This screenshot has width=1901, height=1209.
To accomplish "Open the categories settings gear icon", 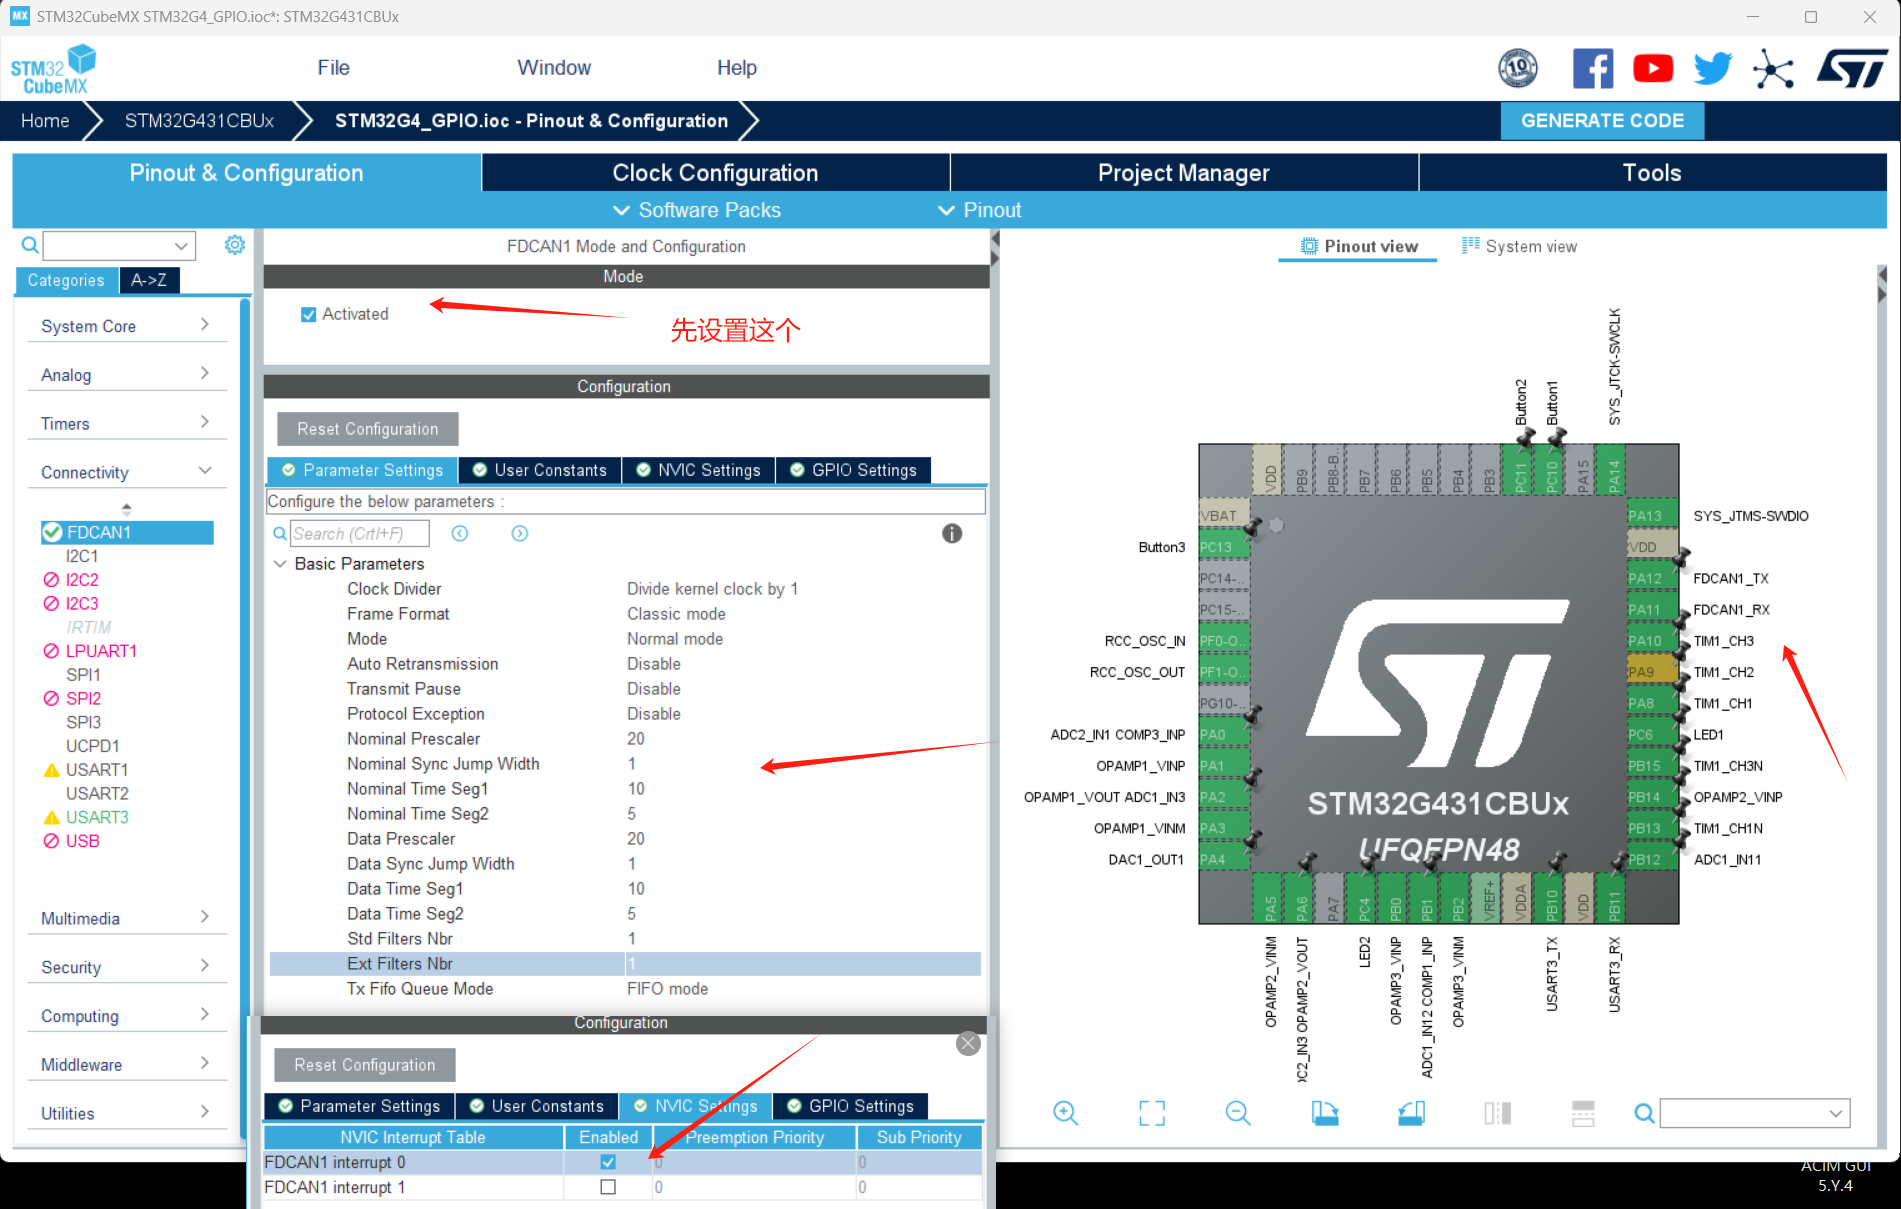I will pyautogui.click(x=235, y=245).
